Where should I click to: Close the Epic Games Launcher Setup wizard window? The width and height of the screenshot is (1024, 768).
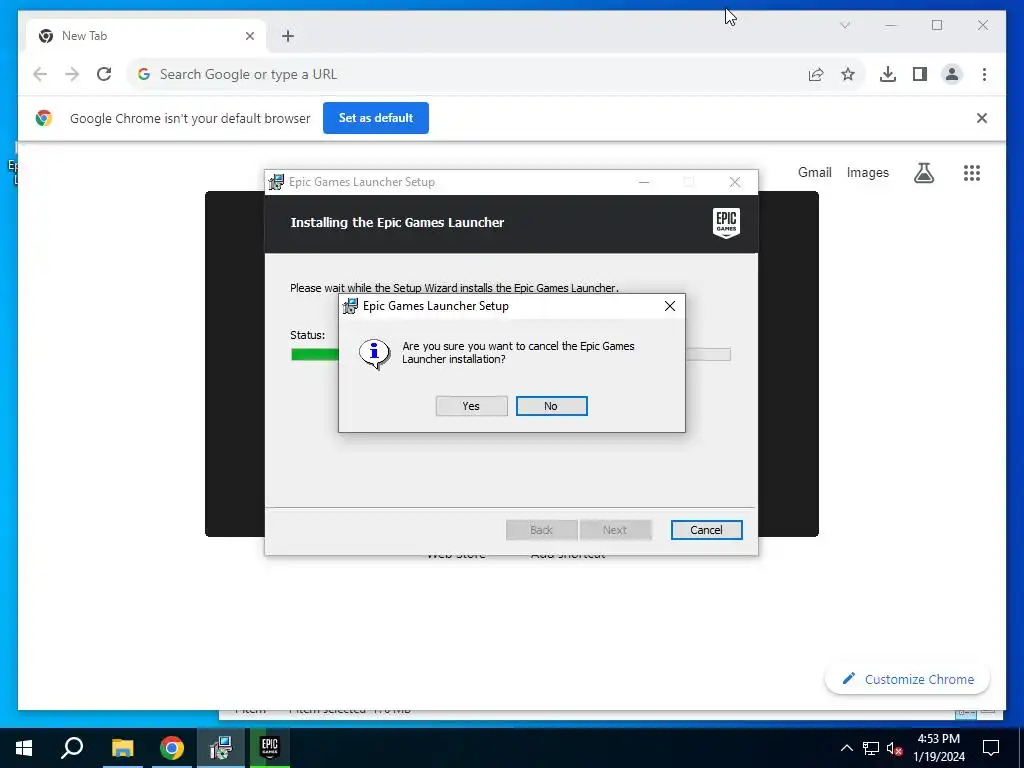click(735, 182)
